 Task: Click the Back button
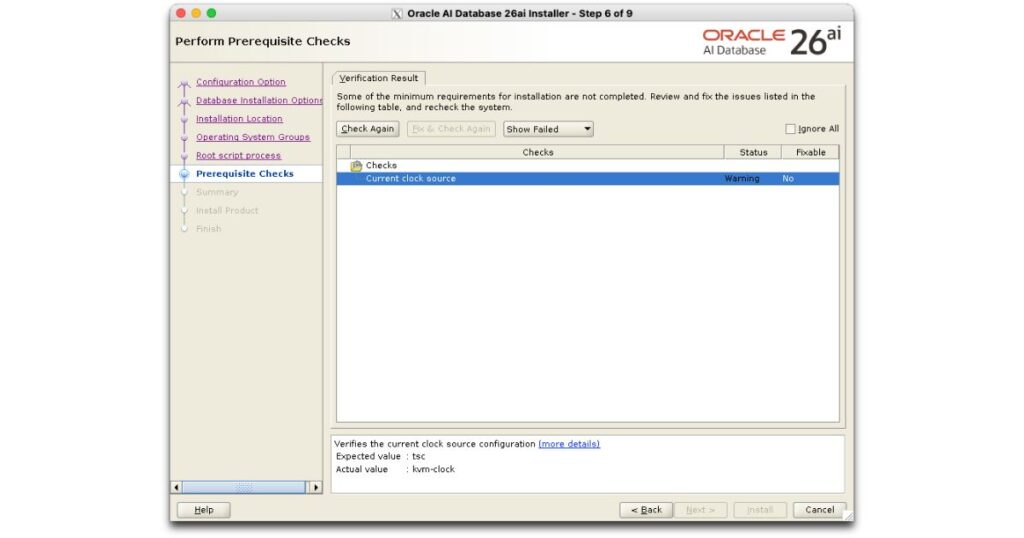pyautogui.click(x=646, y=510)
